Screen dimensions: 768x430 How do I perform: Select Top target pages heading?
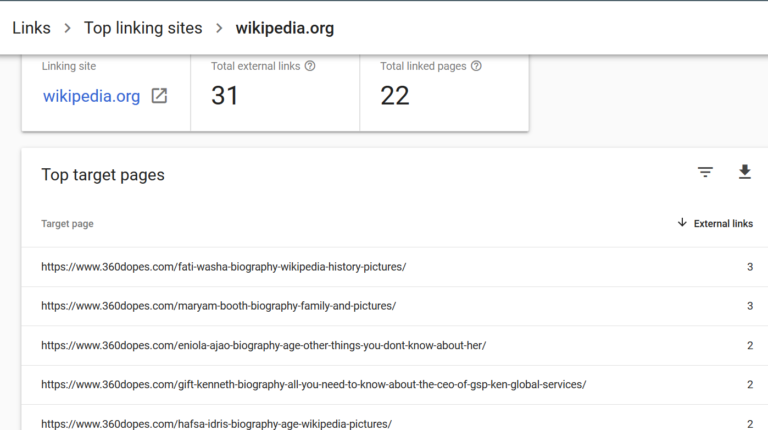(x=103, y=175)
